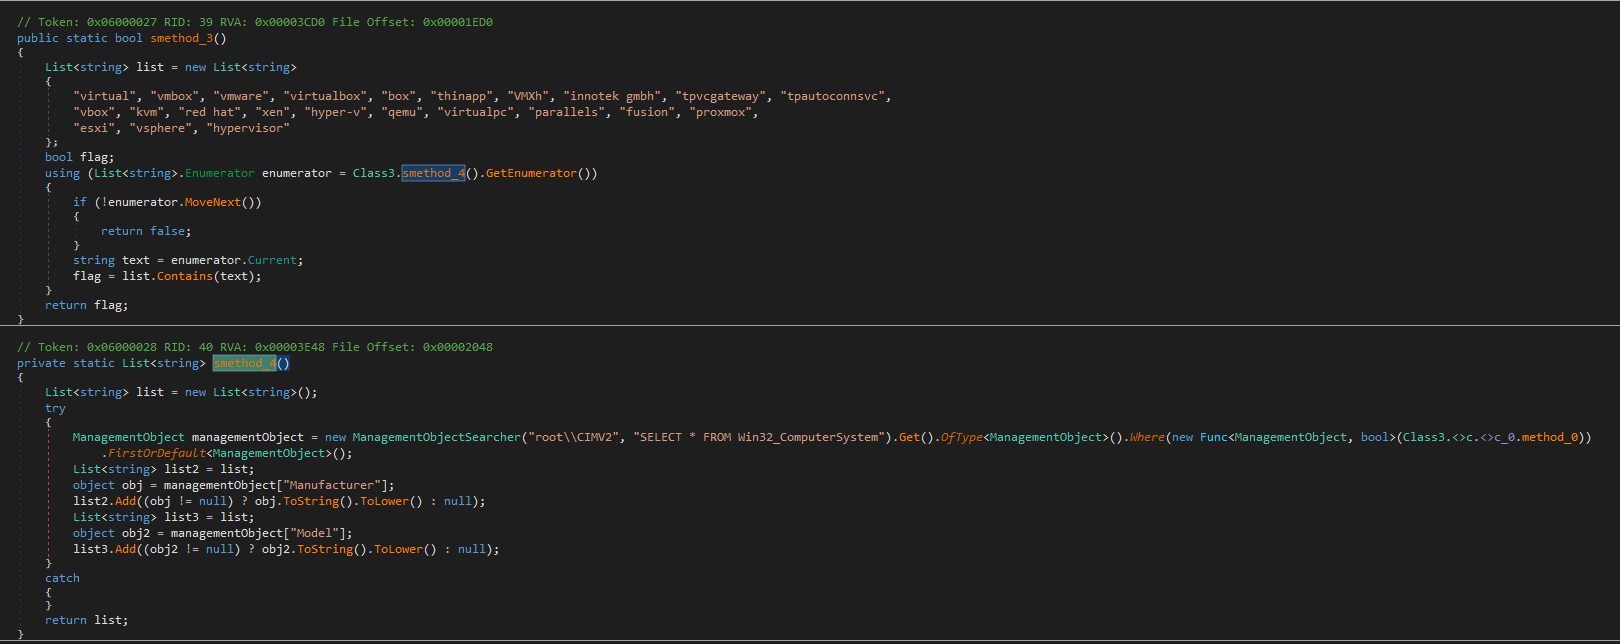Viewport: 1620px width, 644px height.
Task: Click the list.Contains method call
Action: pyautogui.click(x=184, y=276)
